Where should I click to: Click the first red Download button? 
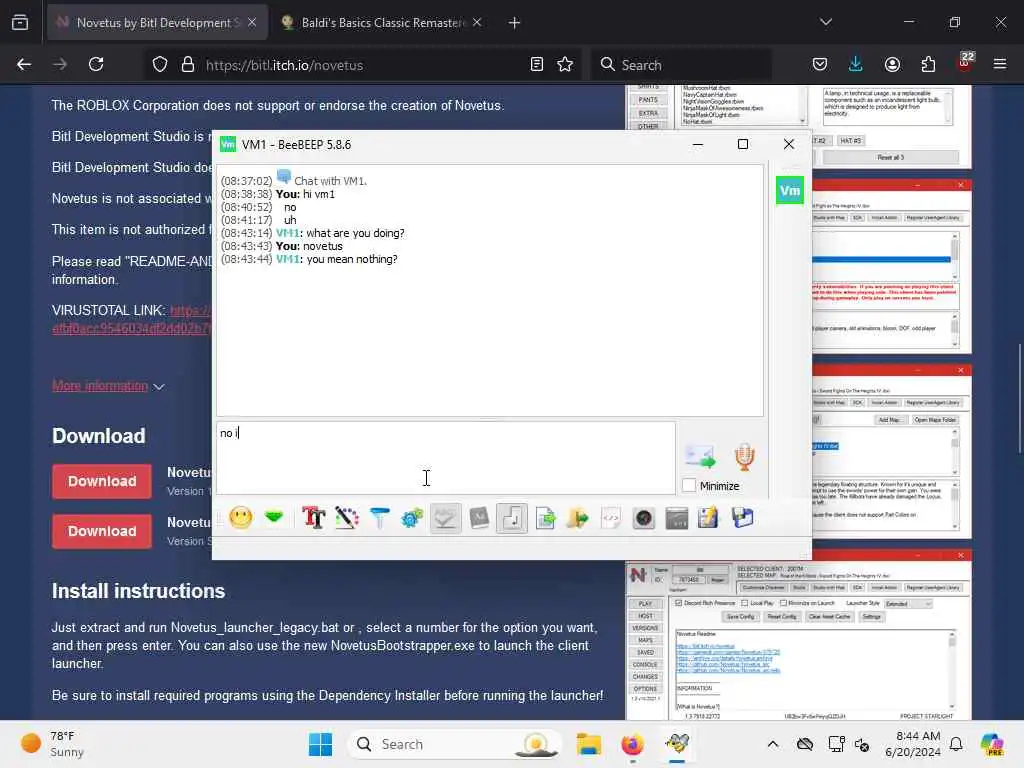click(x=102, y=481)
